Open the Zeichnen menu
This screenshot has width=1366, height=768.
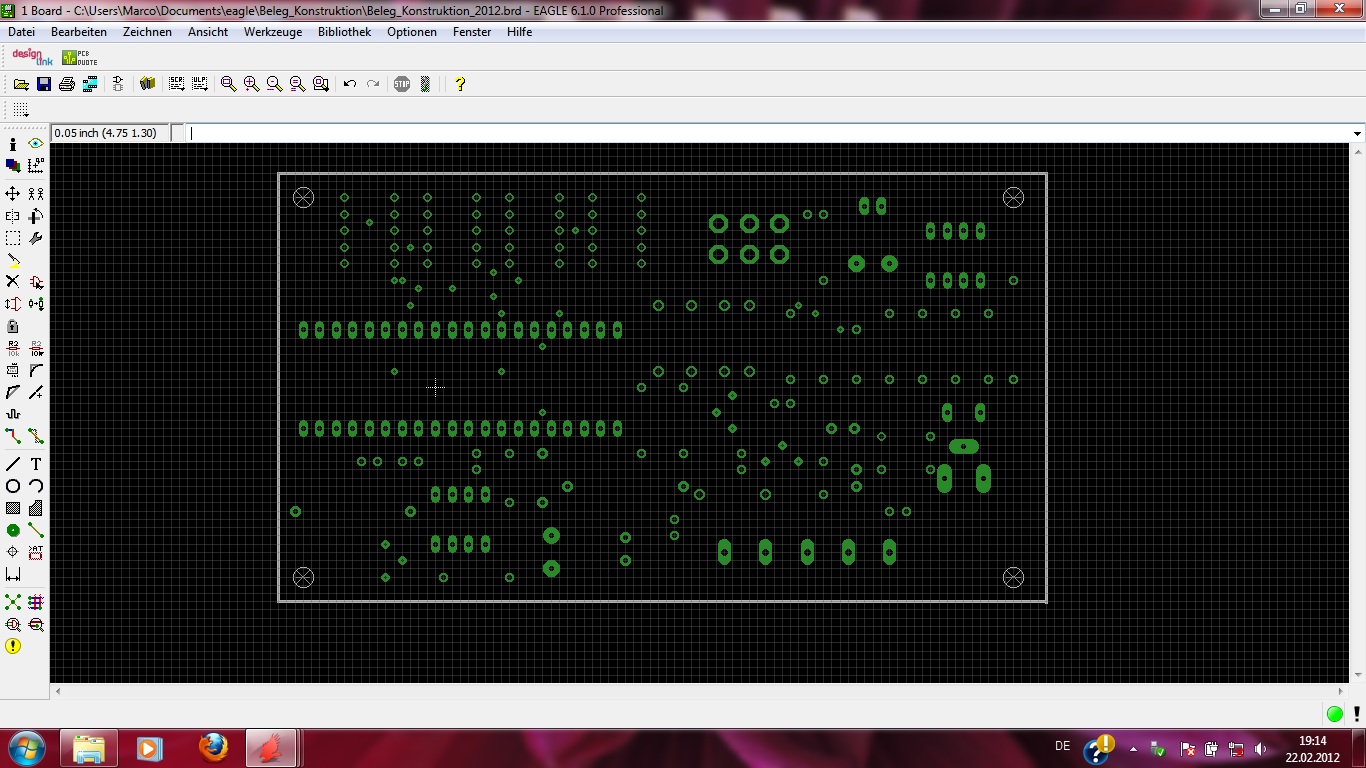(x=147, y=32)
